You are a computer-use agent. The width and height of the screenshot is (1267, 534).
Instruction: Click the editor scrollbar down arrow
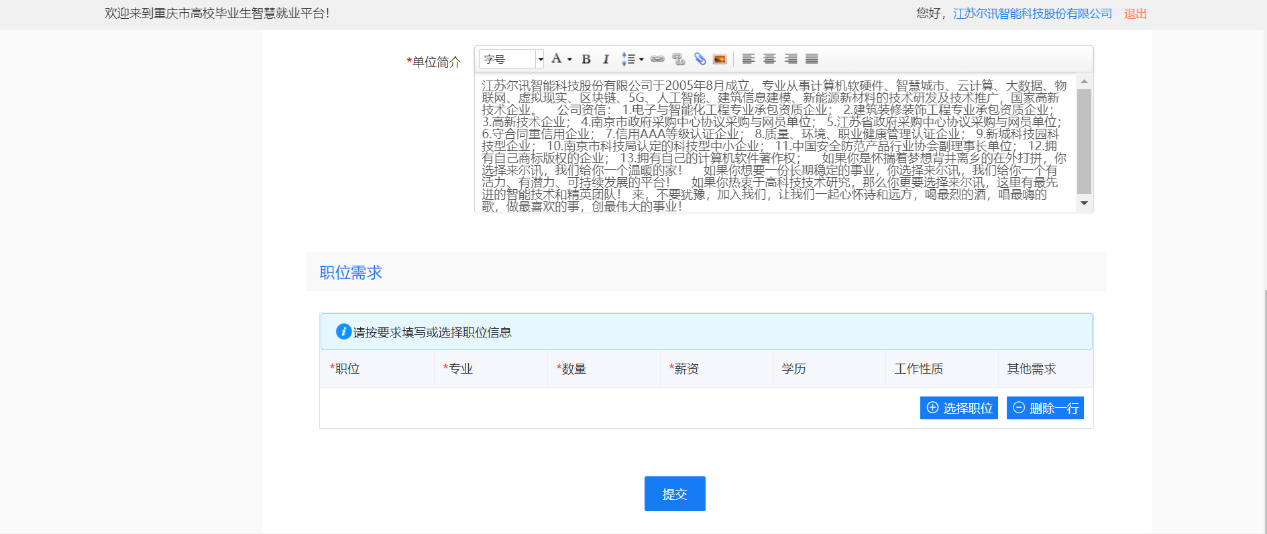pos(1084,203)
